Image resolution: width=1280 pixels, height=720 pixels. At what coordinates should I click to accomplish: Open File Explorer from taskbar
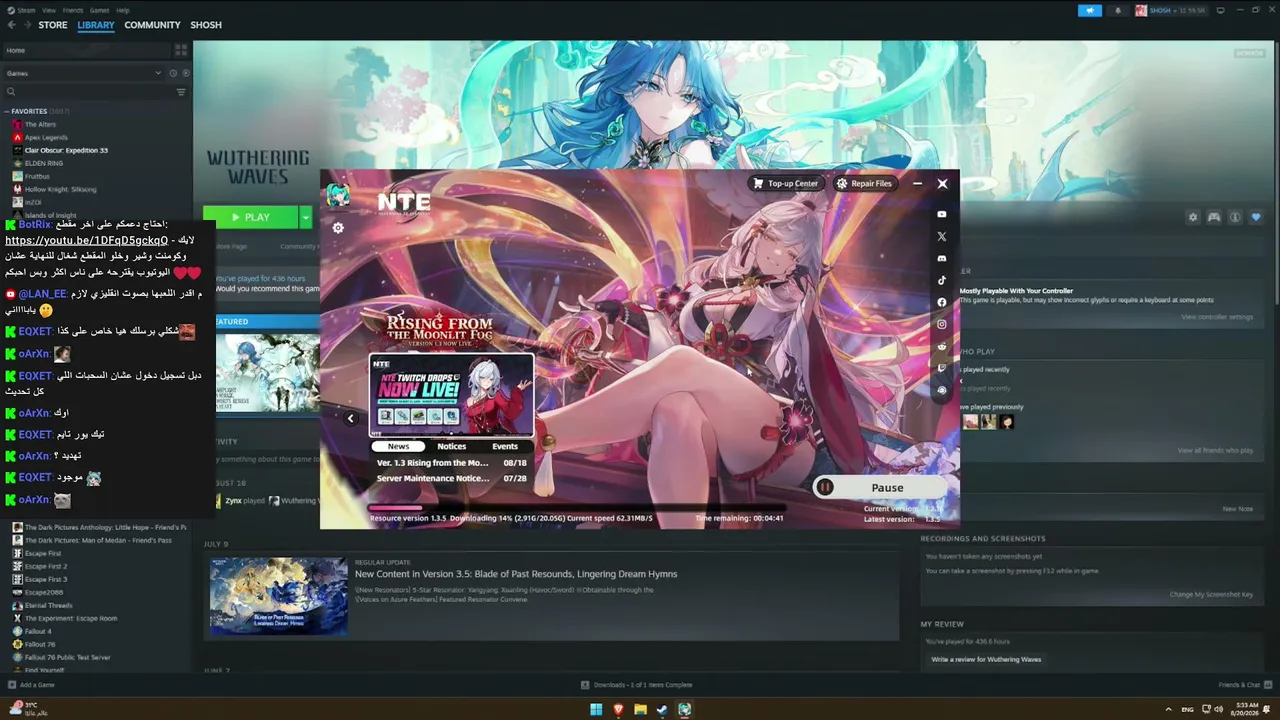(640, 710)
